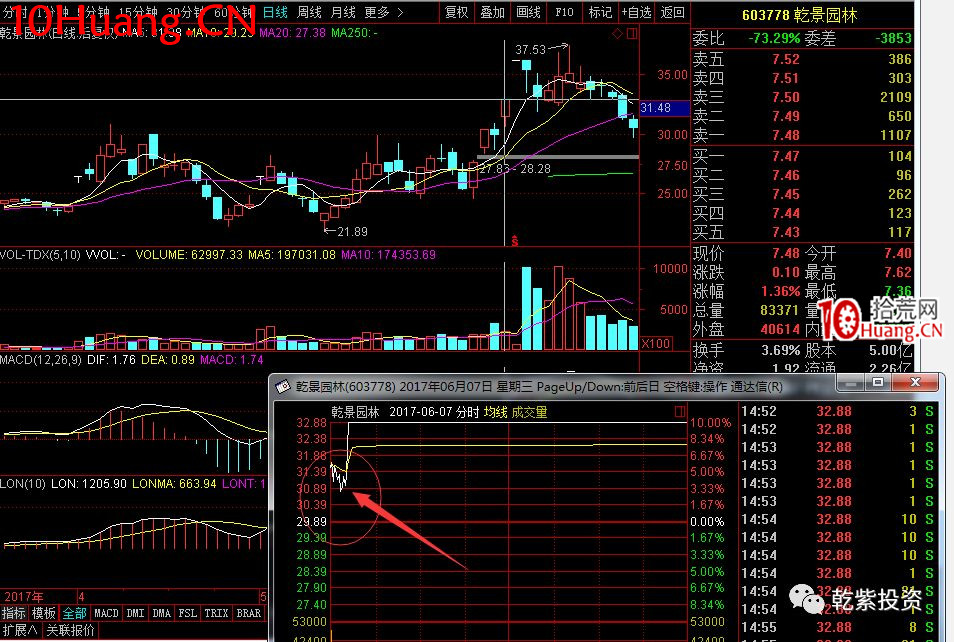Viewport: 954px width, 642px height.
Task: Switch to the 日线 daily chart period
Action: click(275, 12)
